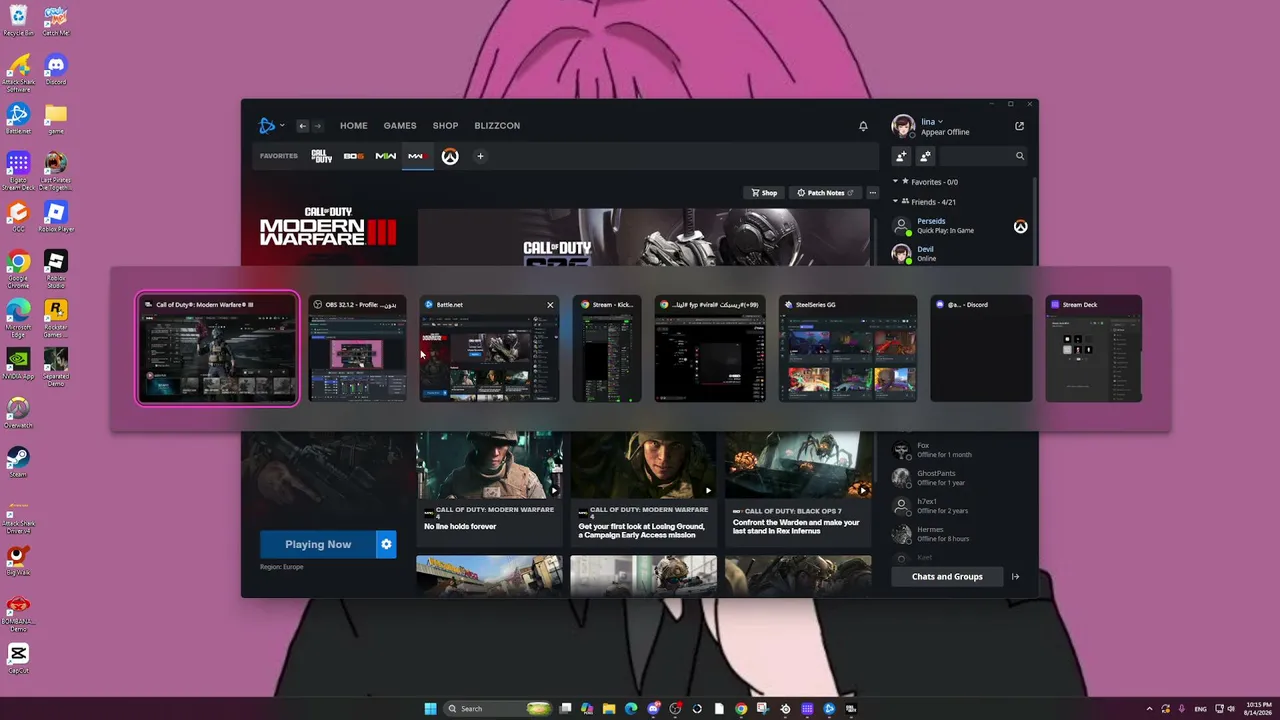Open game settings gear beside Playing Now
Screen dimensions: 1280x720
click(x=386, y=545)
